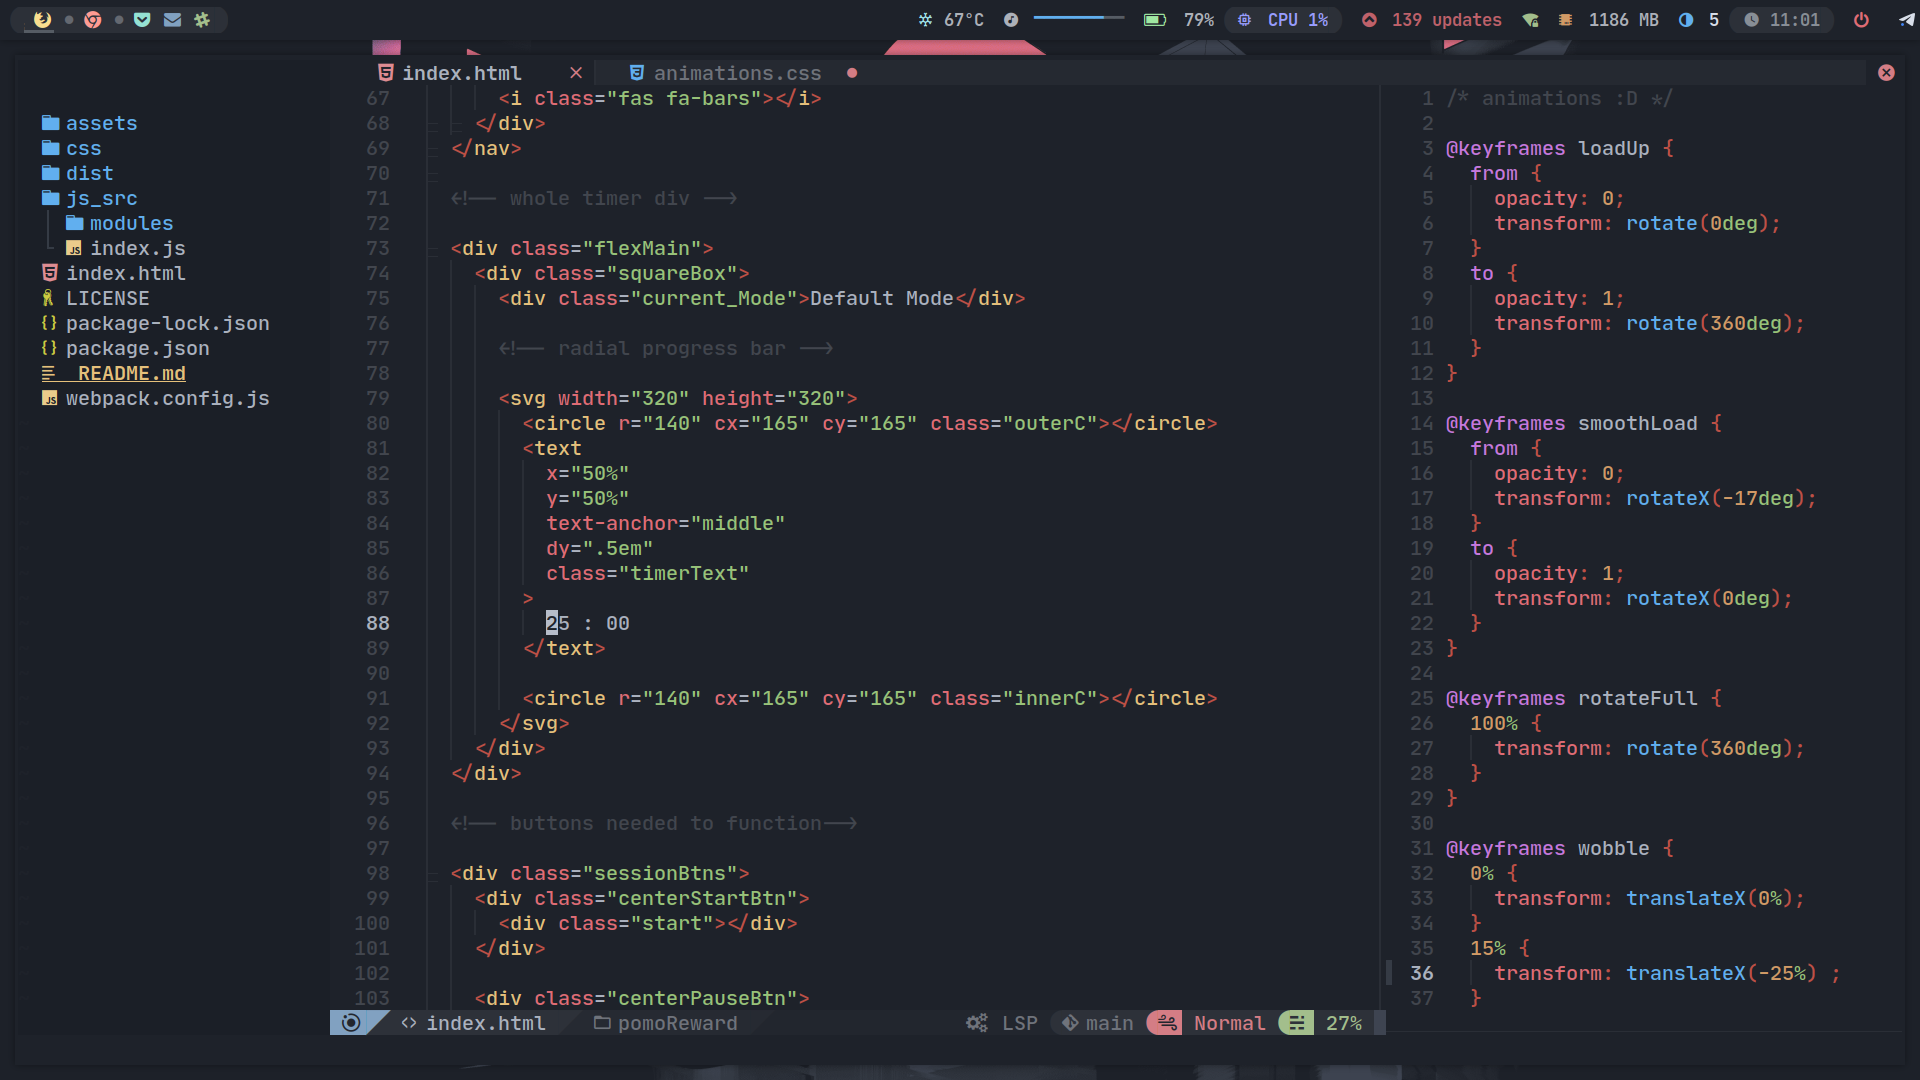This screenshot has width=1920, height=1080.
Task: Launch Chrome from the top bar
Action: pyautogui.click(x=93, y=20)
